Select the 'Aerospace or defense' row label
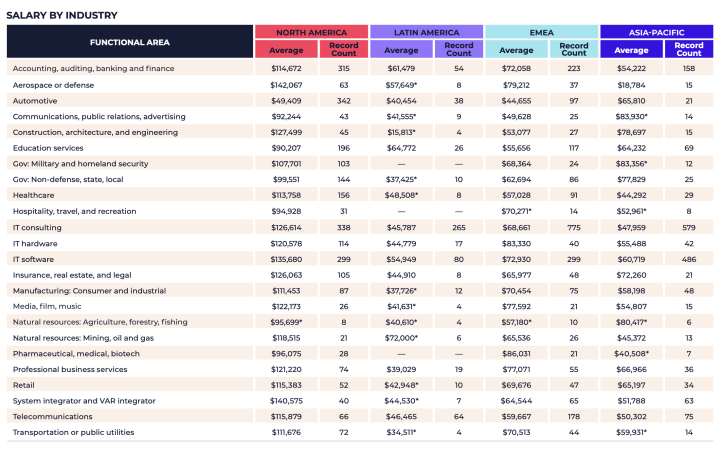The width and height of the screenshot is (722, 450). point(55,84)
